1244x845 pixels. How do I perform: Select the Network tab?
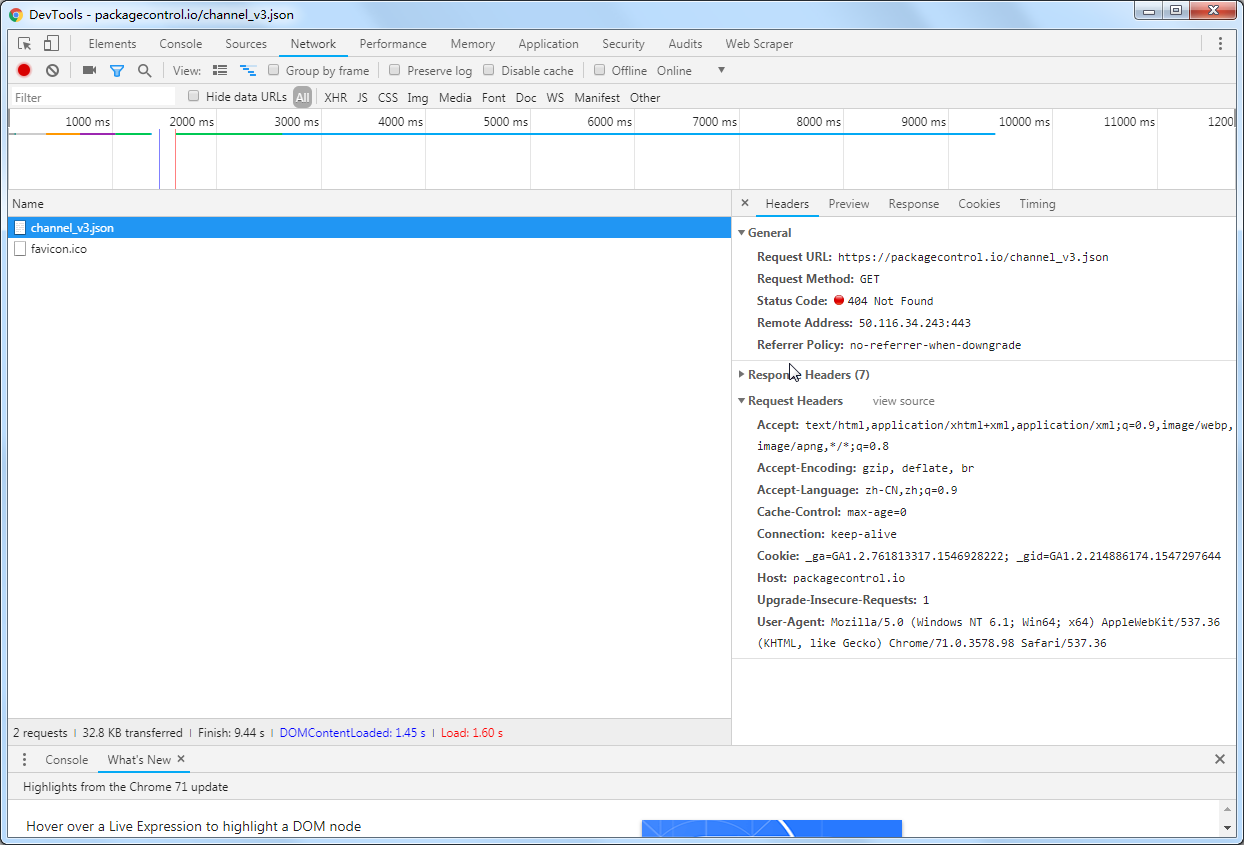click(x=313, y=44)
